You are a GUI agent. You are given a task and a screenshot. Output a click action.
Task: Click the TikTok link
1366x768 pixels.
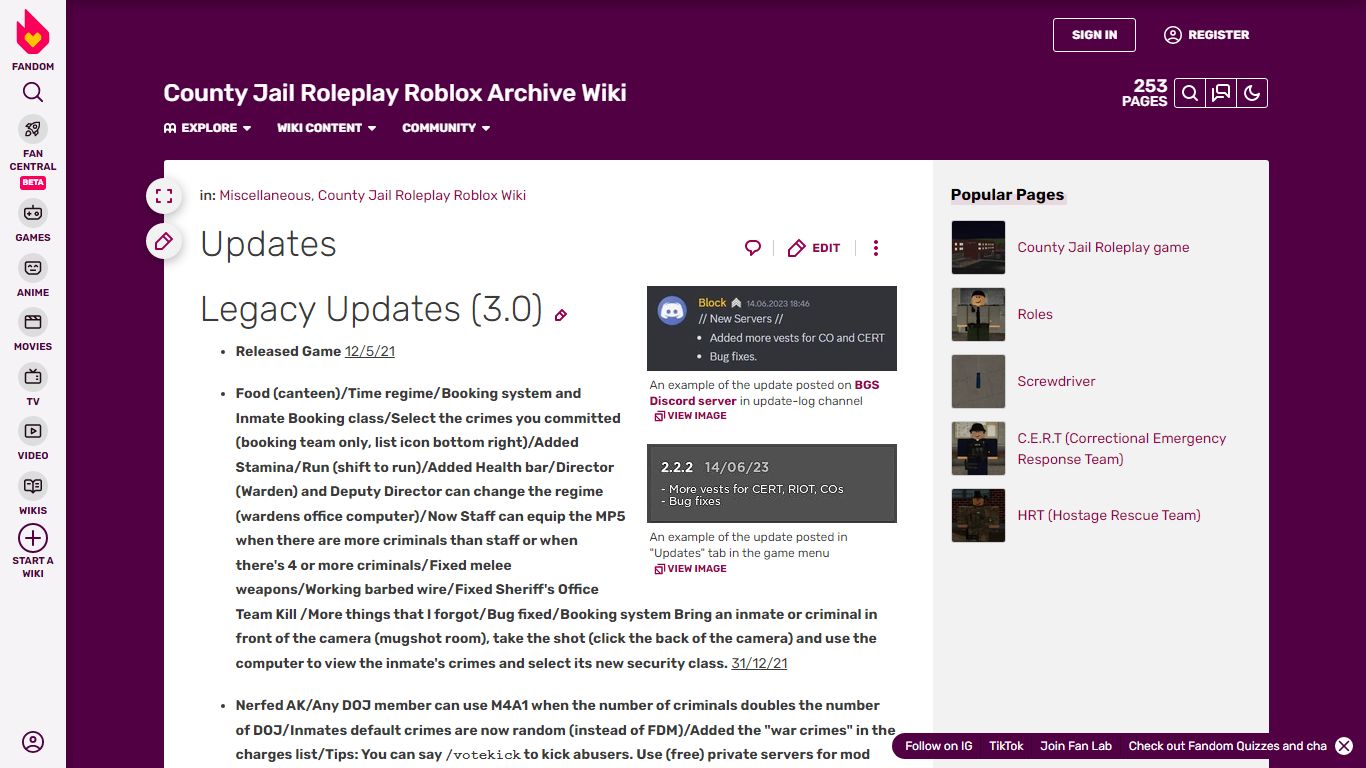click(x=1007, y=746)
